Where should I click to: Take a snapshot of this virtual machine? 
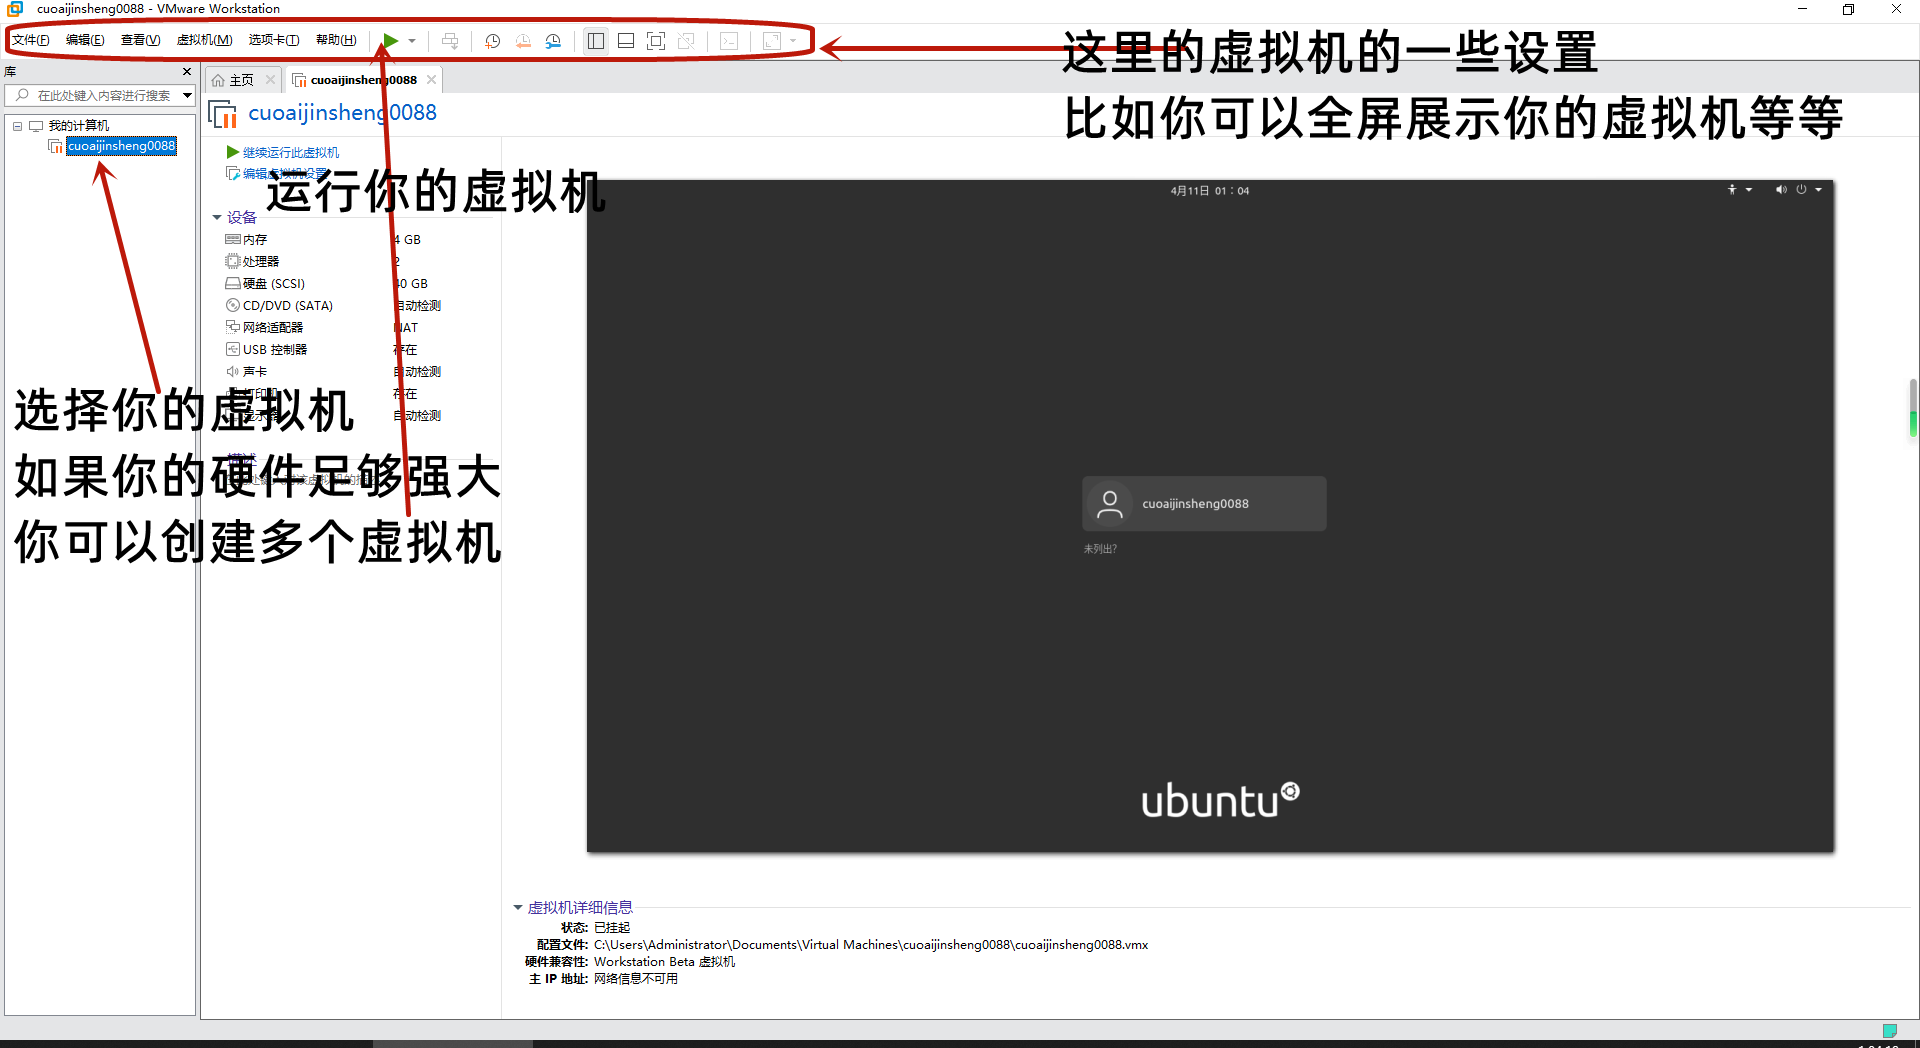[x=492, y=41]
